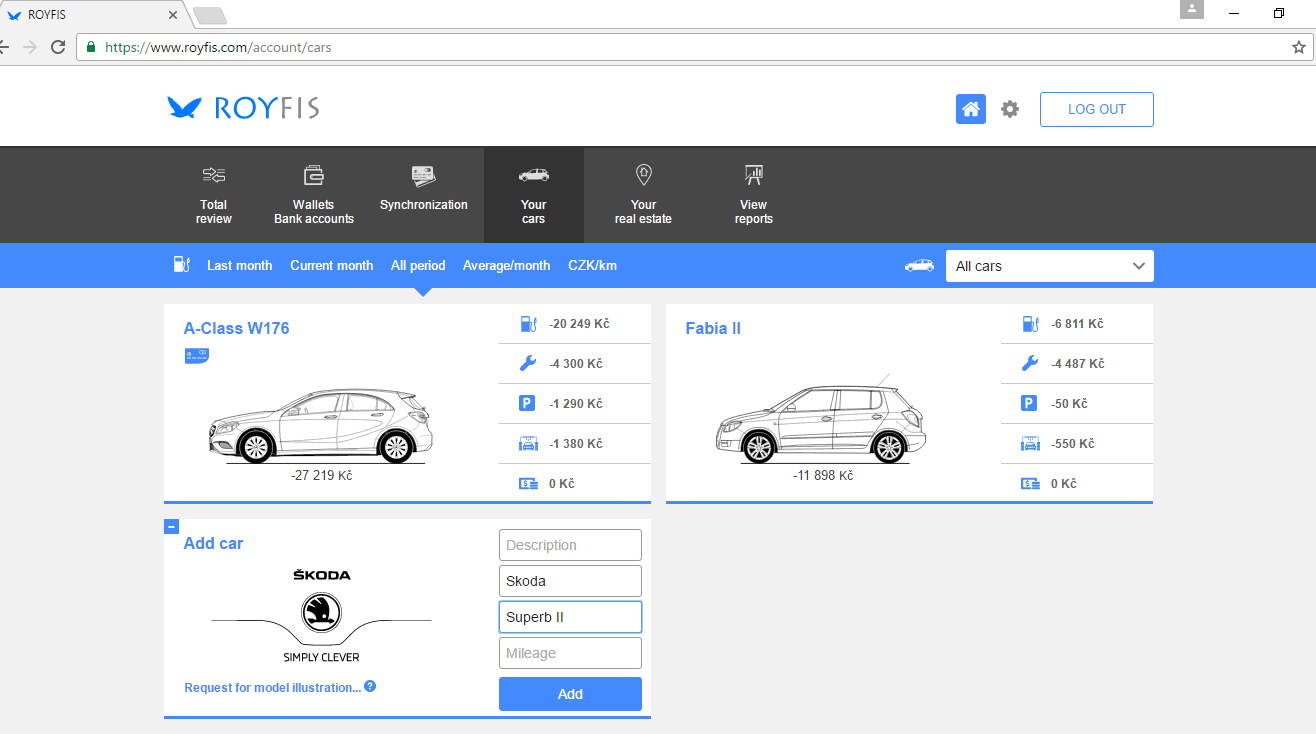Click the parking icon for -1 290 Kč
1316x734 pixels.
click(x=528, y=404)
